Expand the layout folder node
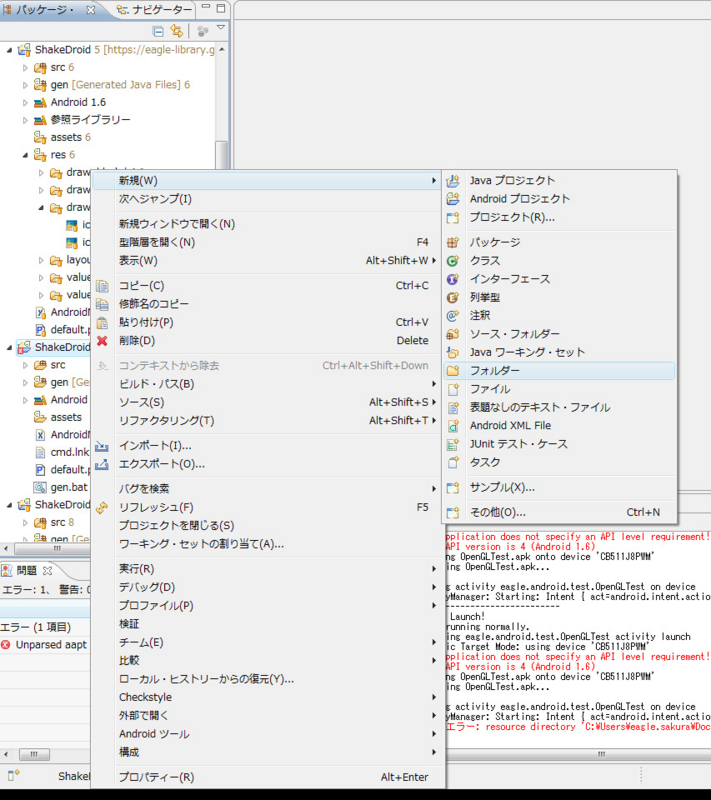 click(41, 260)
